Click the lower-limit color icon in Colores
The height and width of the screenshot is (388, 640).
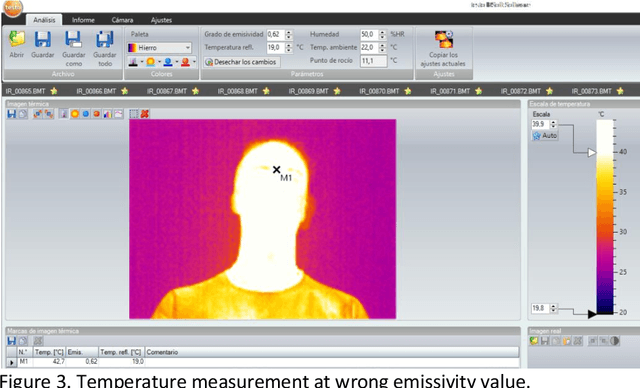(133, 62)
